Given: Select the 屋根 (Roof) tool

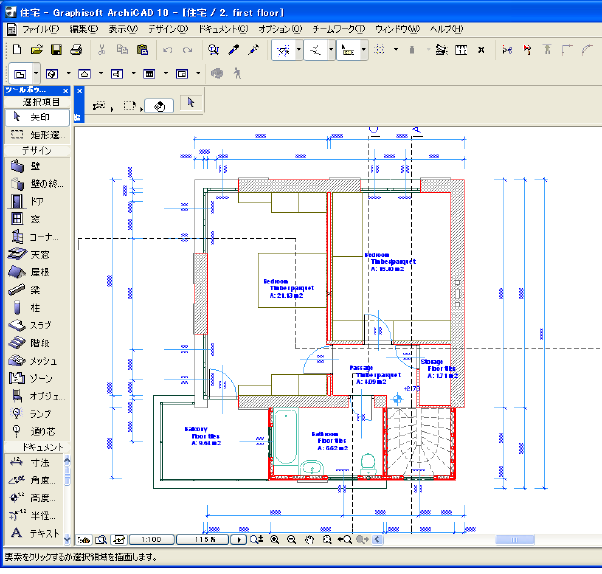Looking at the screenshot, I should 35,271.
